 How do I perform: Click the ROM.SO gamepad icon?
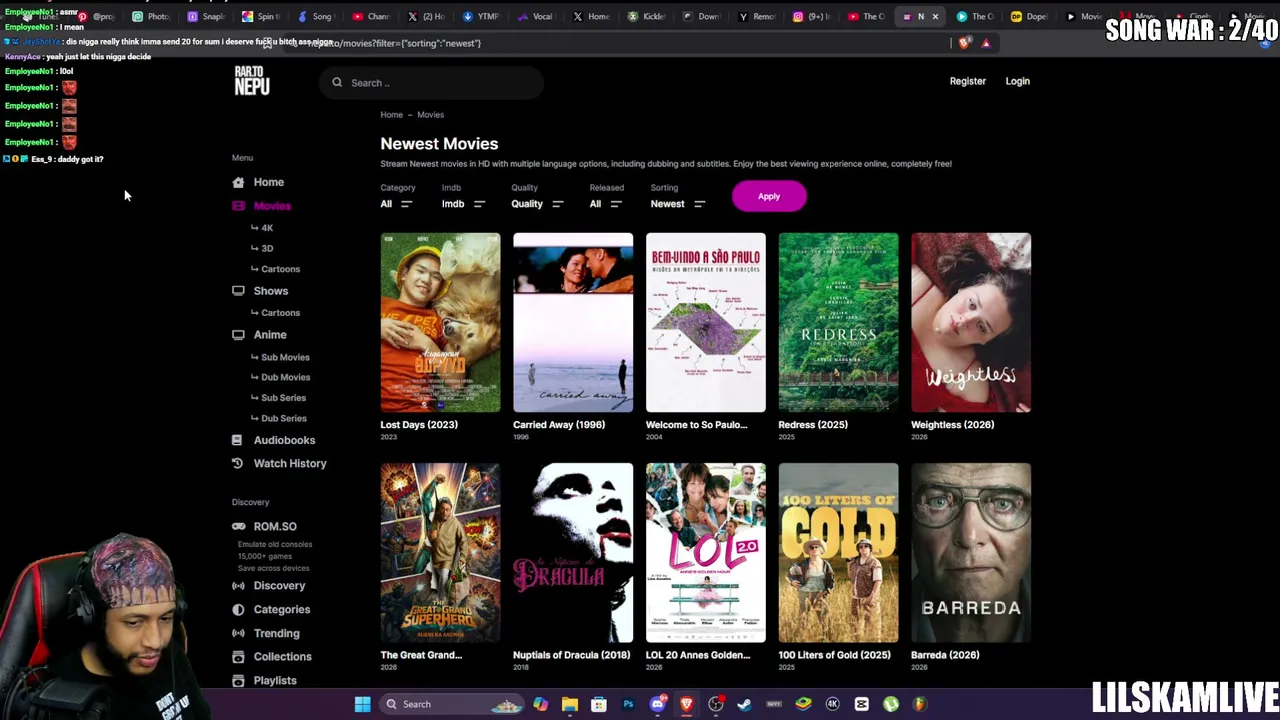click(x=238, y=526)
